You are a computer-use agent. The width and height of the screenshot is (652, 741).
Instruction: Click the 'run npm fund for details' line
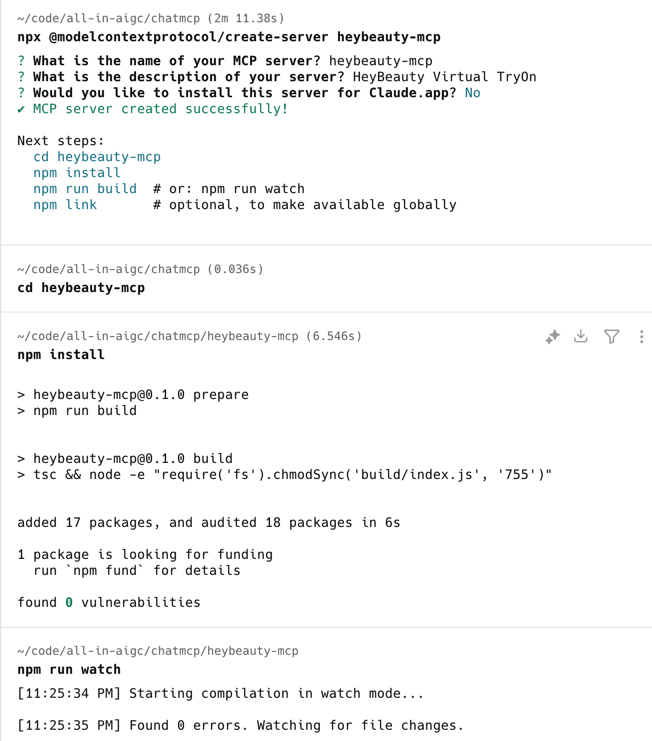click(x=136, y=571)
